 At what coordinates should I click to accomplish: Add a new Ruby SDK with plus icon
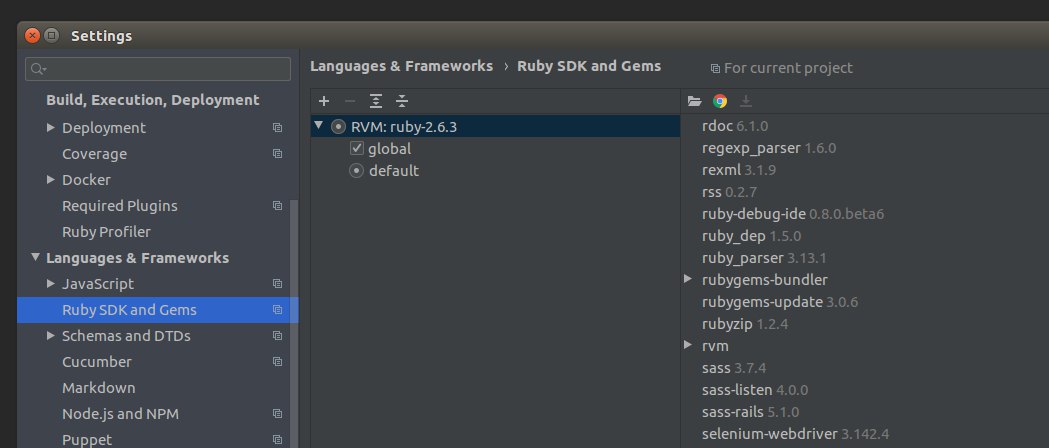coord(324,101)
